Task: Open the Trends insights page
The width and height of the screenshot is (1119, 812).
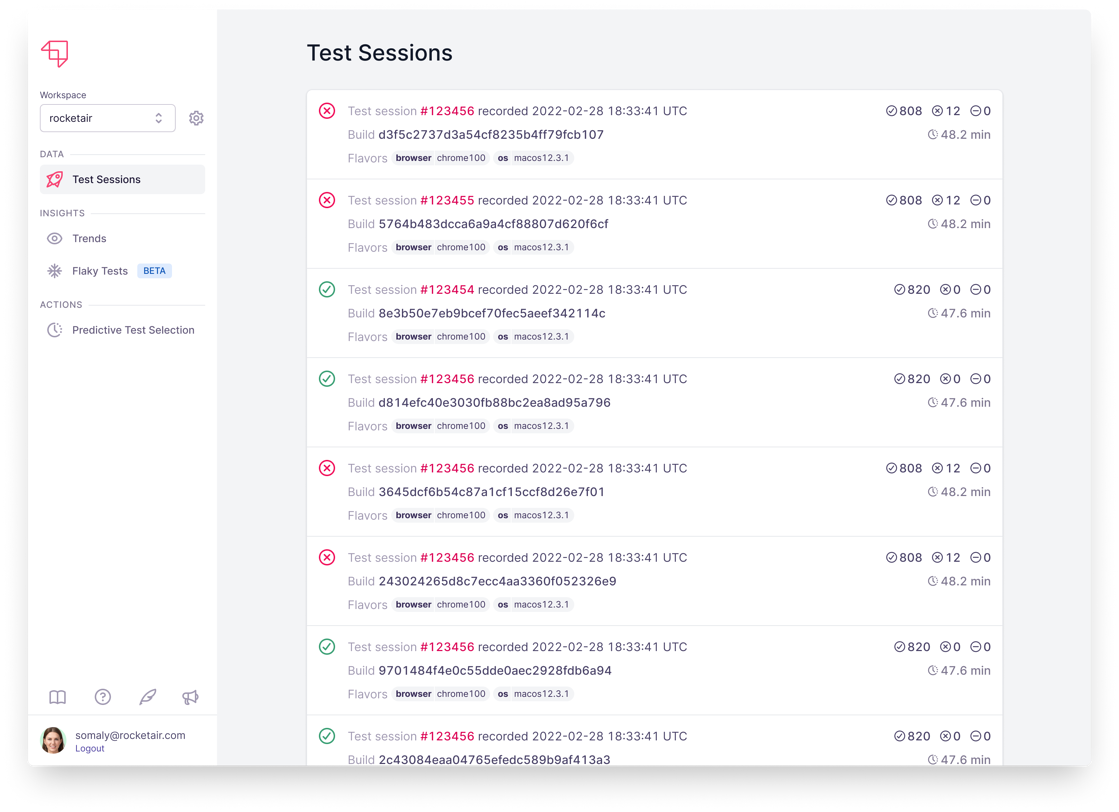Action: (89, 239)
